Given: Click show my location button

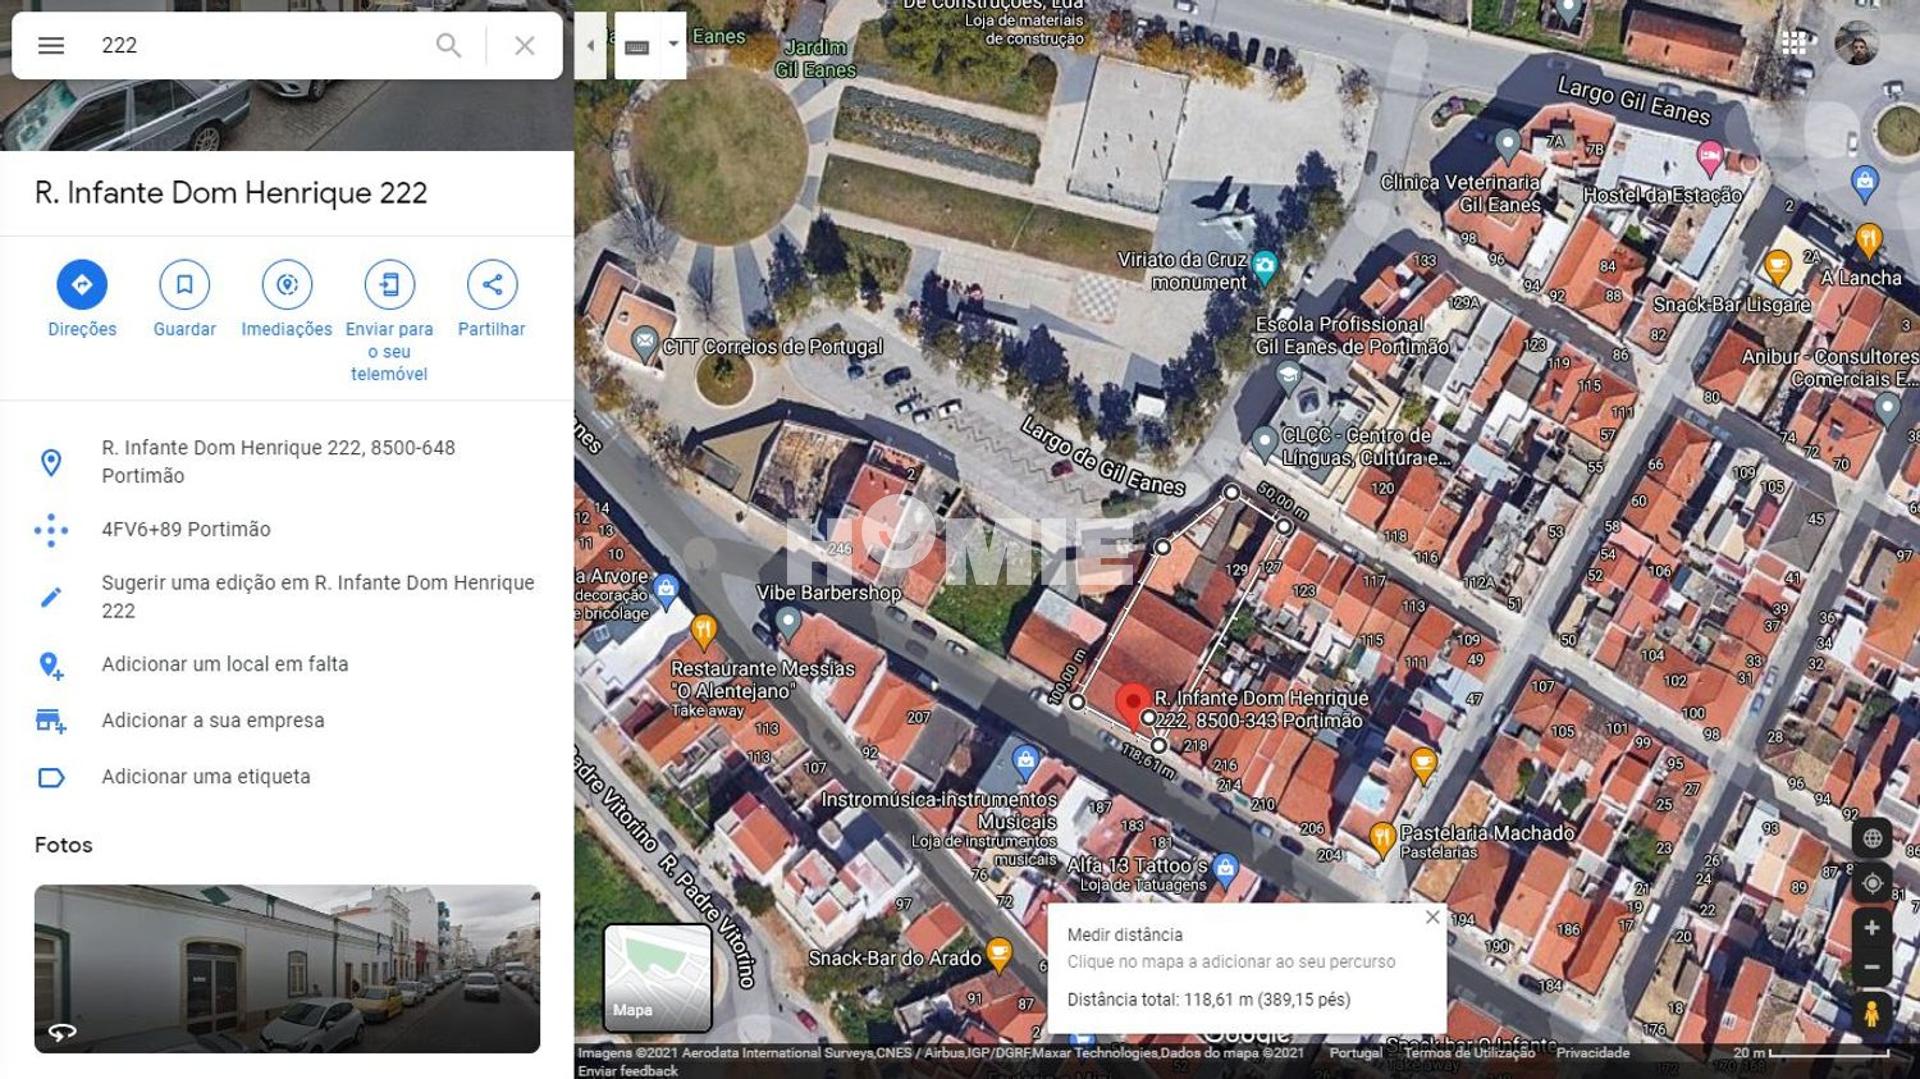Looking at the screenshot, I should tap(1871, 884).
